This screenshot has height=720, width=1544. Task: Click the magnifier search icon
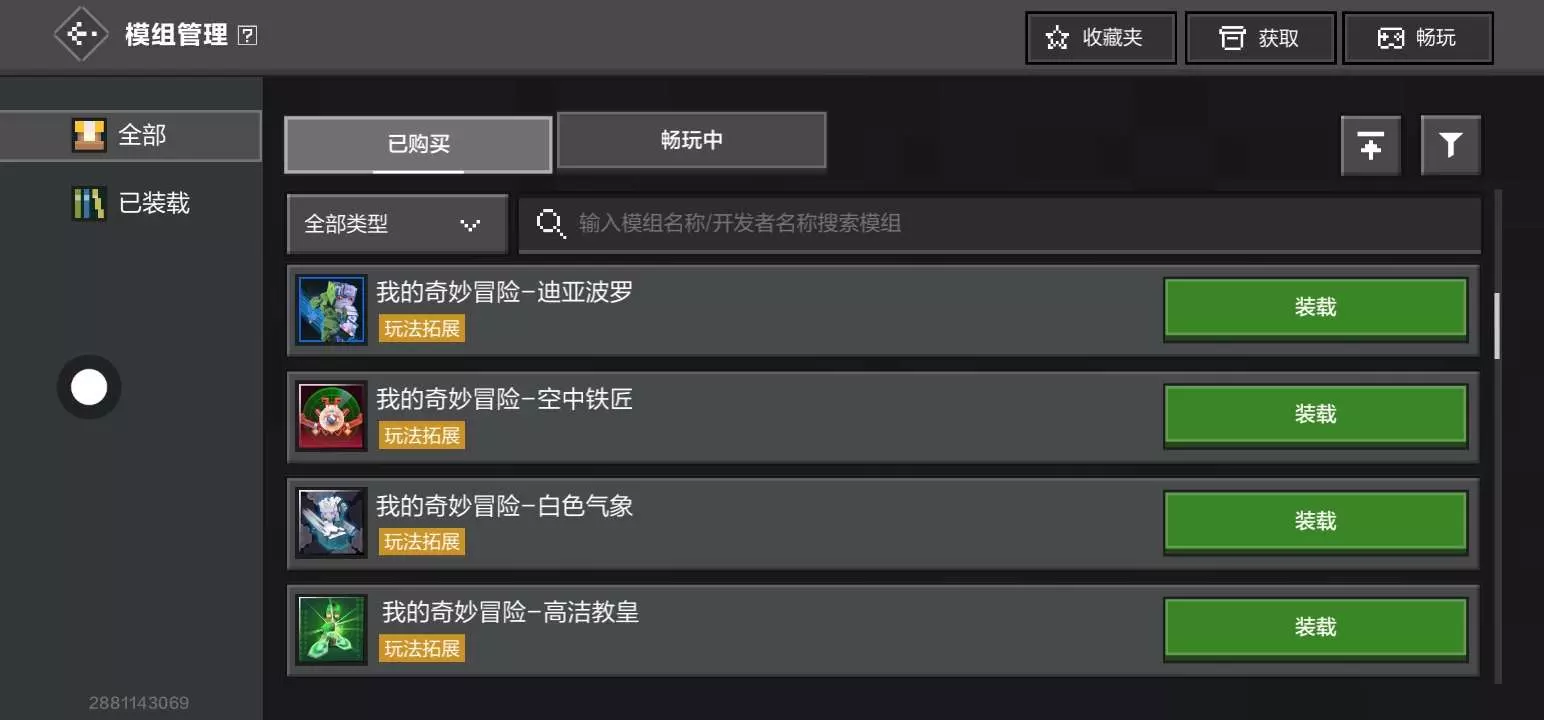coord(551,223)
